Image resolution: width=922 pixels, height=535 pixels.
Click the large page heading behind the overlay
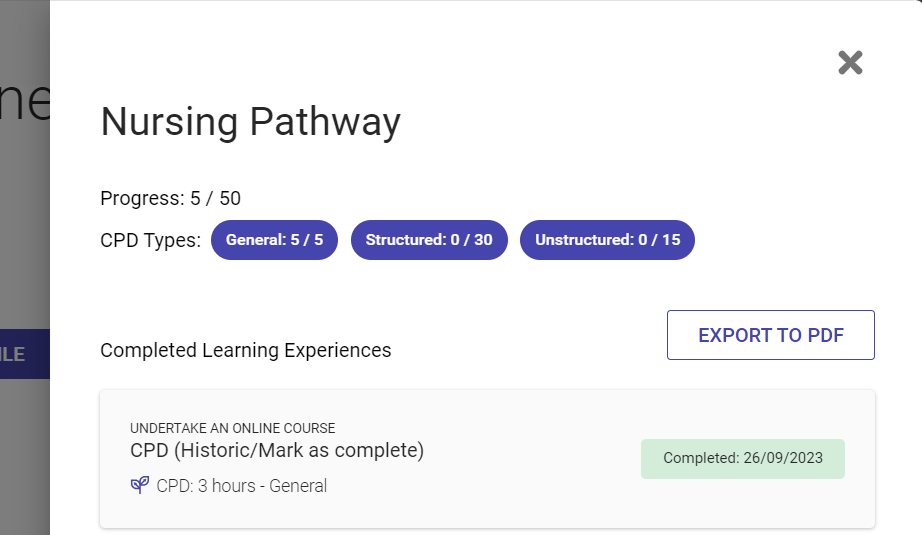coord(24,105)
